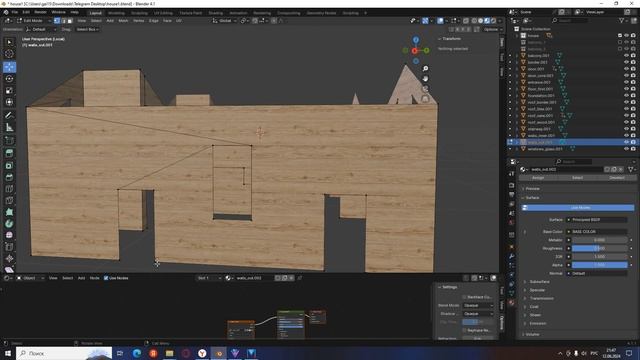Toggle Raytrace Refraction checkbox
This screenshot has width=640, height=360.
point(464,330)
